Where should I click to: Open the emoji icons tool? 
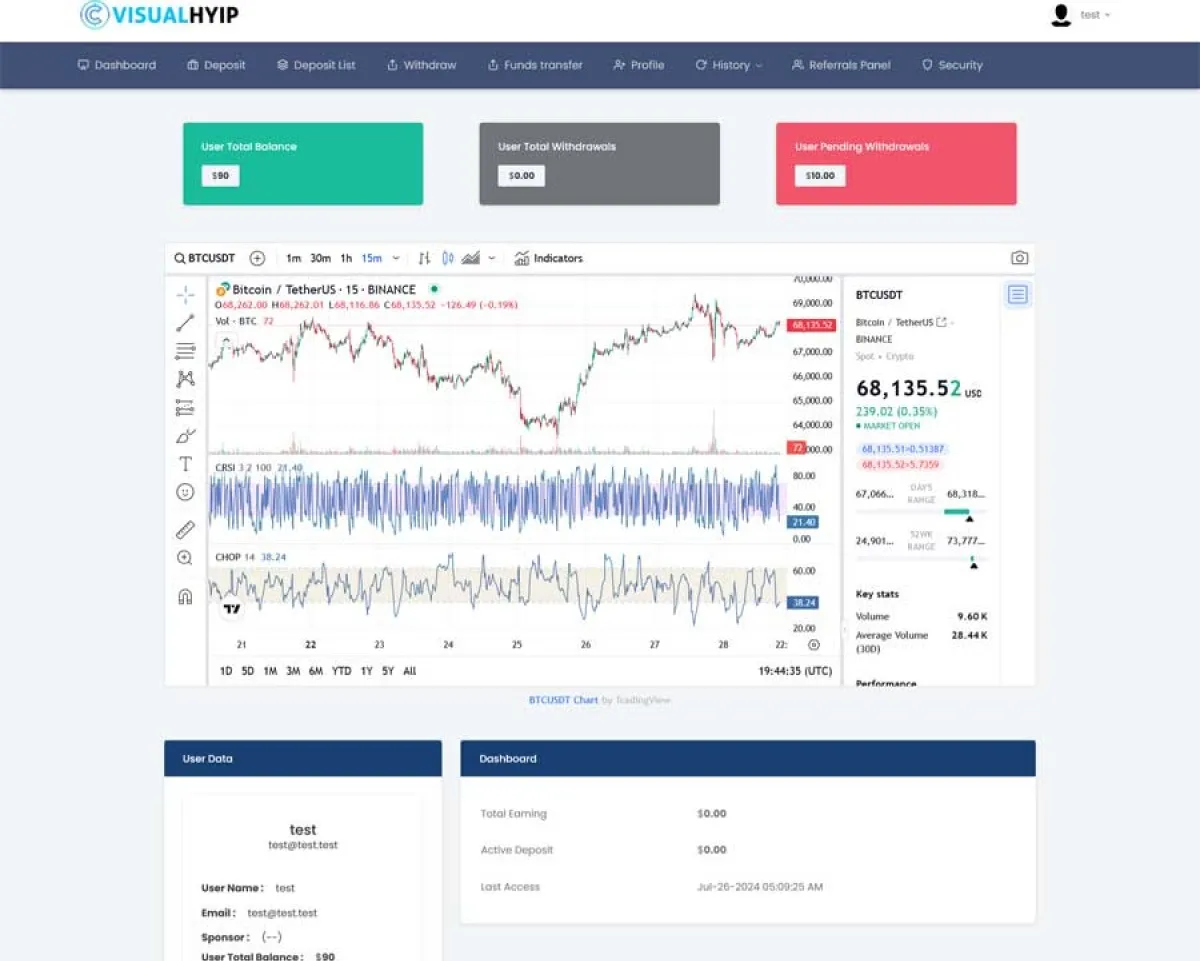tap(185, 492)
